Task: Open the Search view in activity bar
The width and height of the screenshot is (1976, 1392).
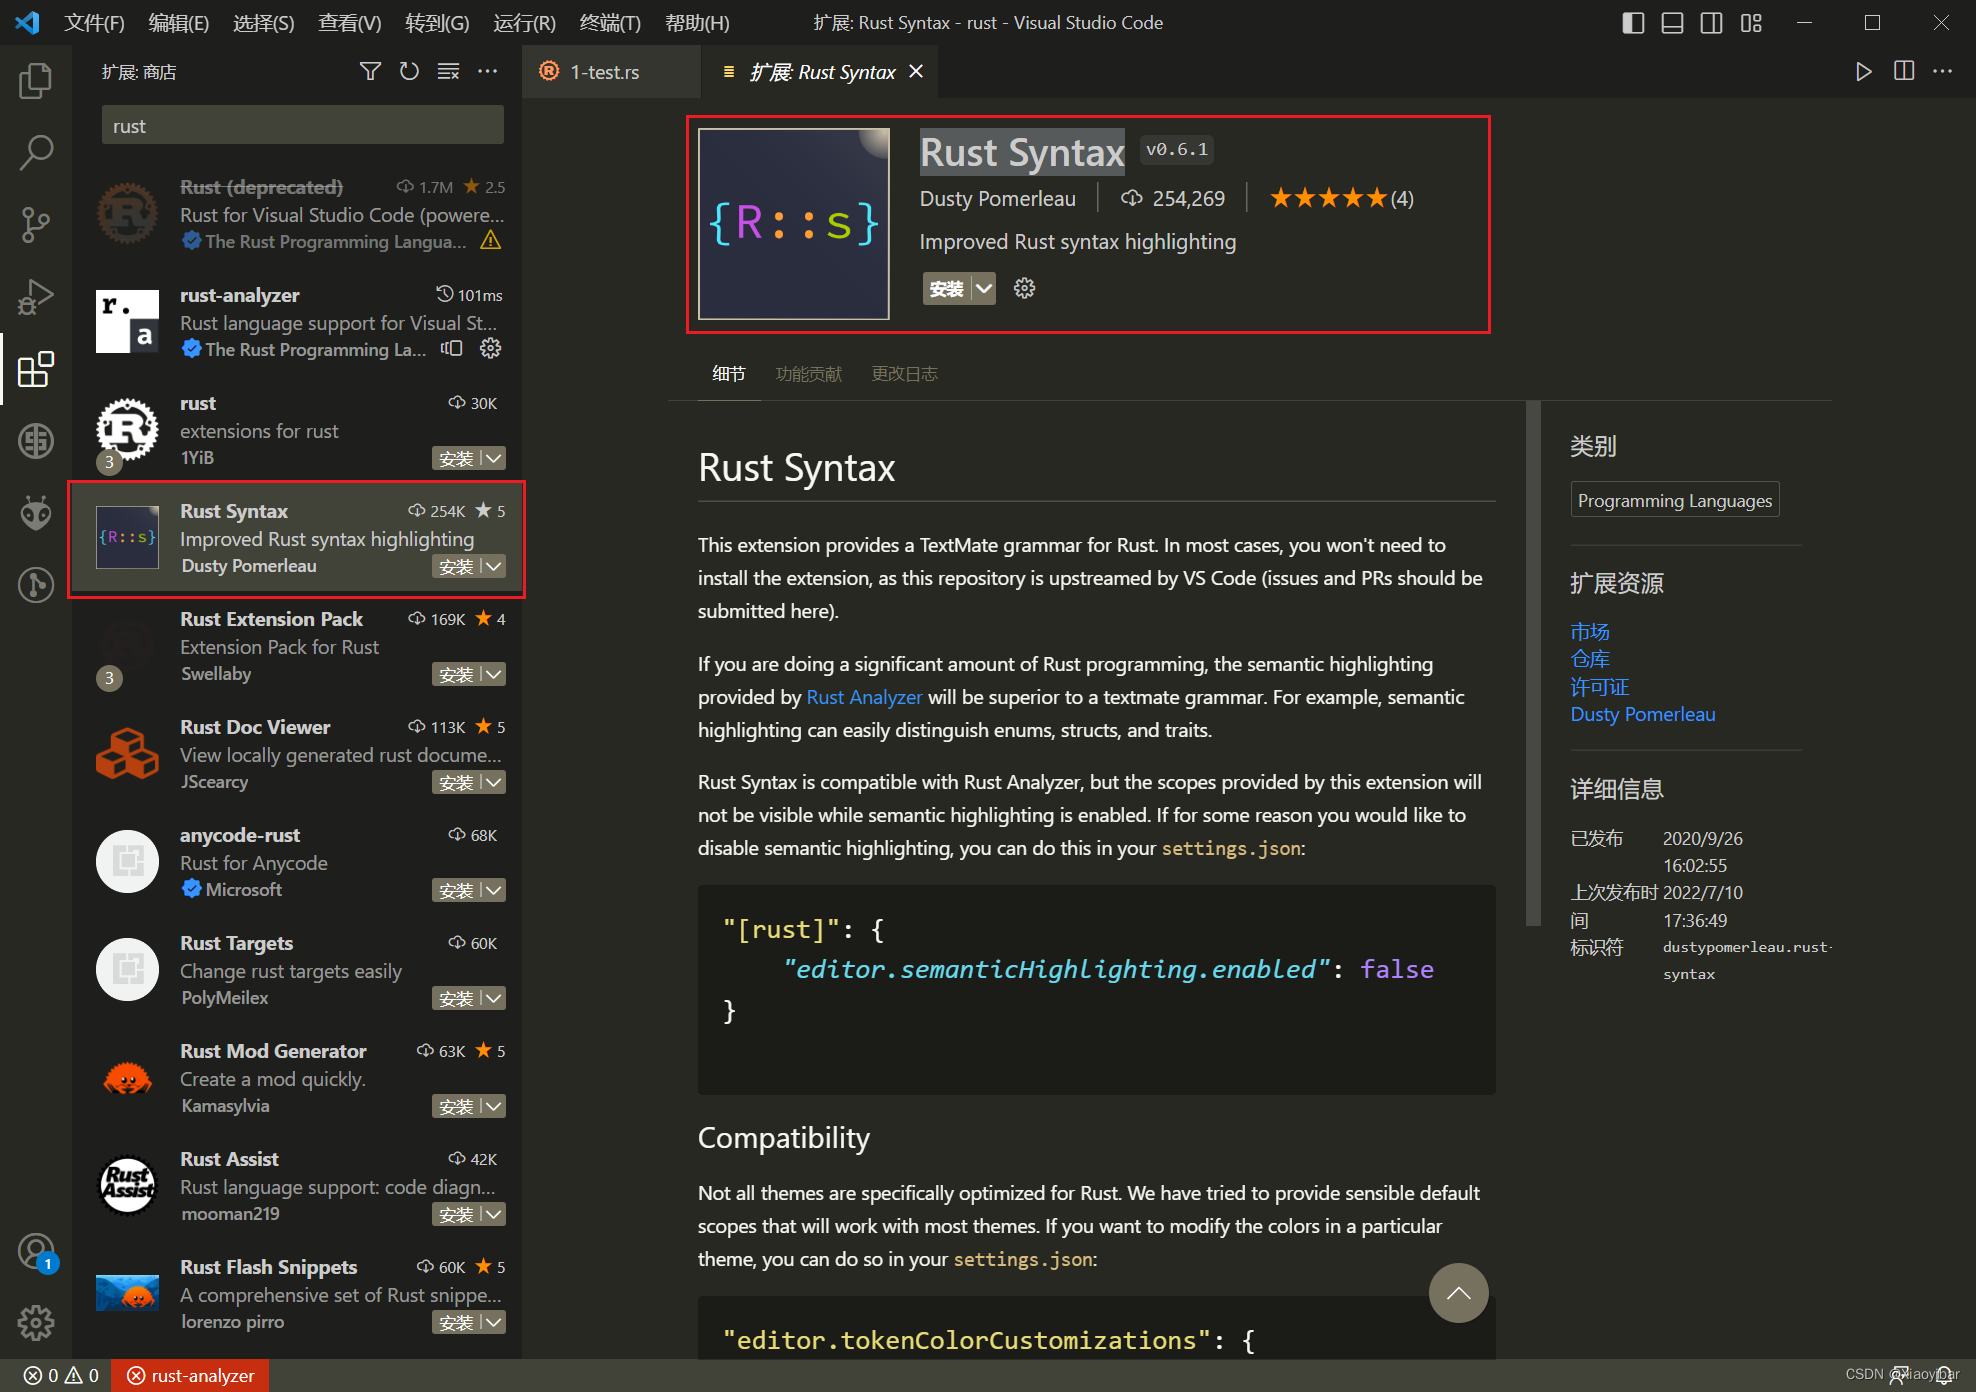Action: point(36,153)
